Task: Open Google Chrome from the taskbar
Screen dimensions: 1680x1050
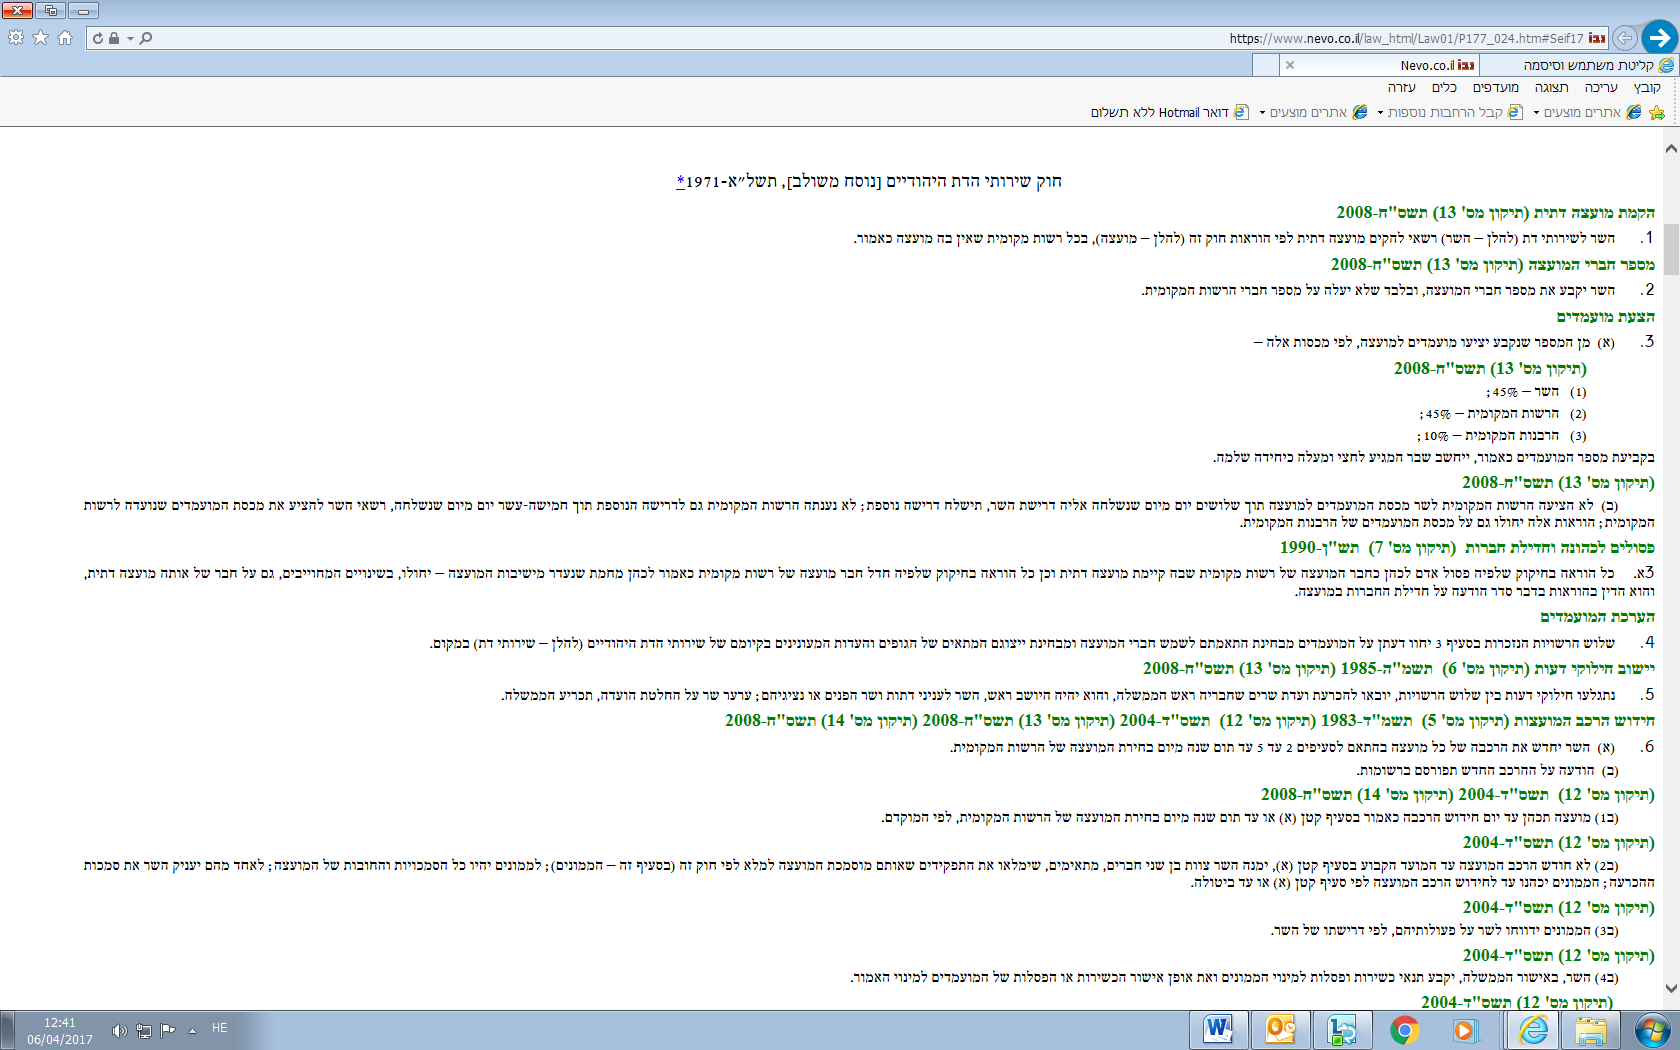Action: click(x=1404, y=1029)
